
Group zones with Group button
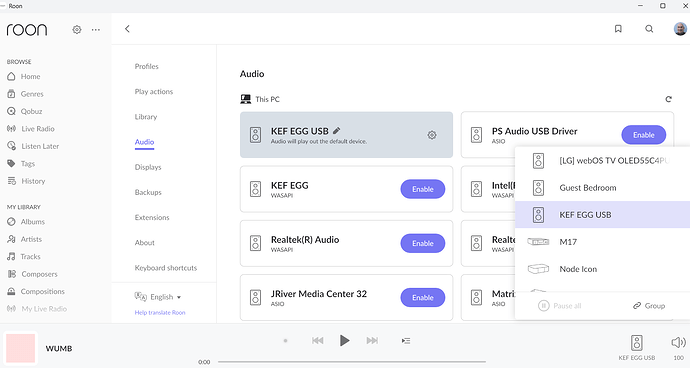[x=649, y=305]
